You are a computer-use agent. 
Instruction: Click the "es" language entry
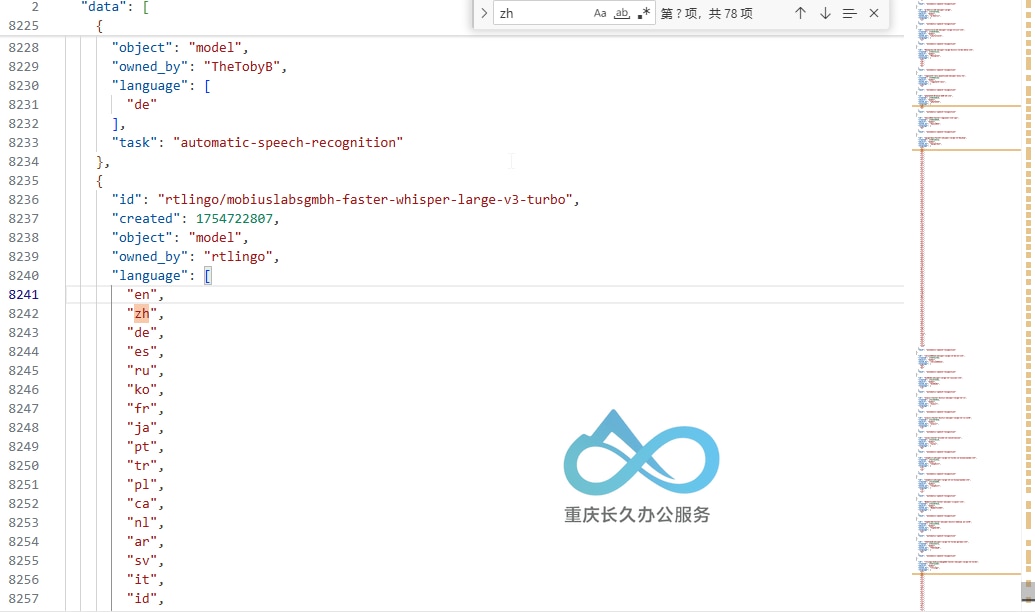tap(142, 352)
